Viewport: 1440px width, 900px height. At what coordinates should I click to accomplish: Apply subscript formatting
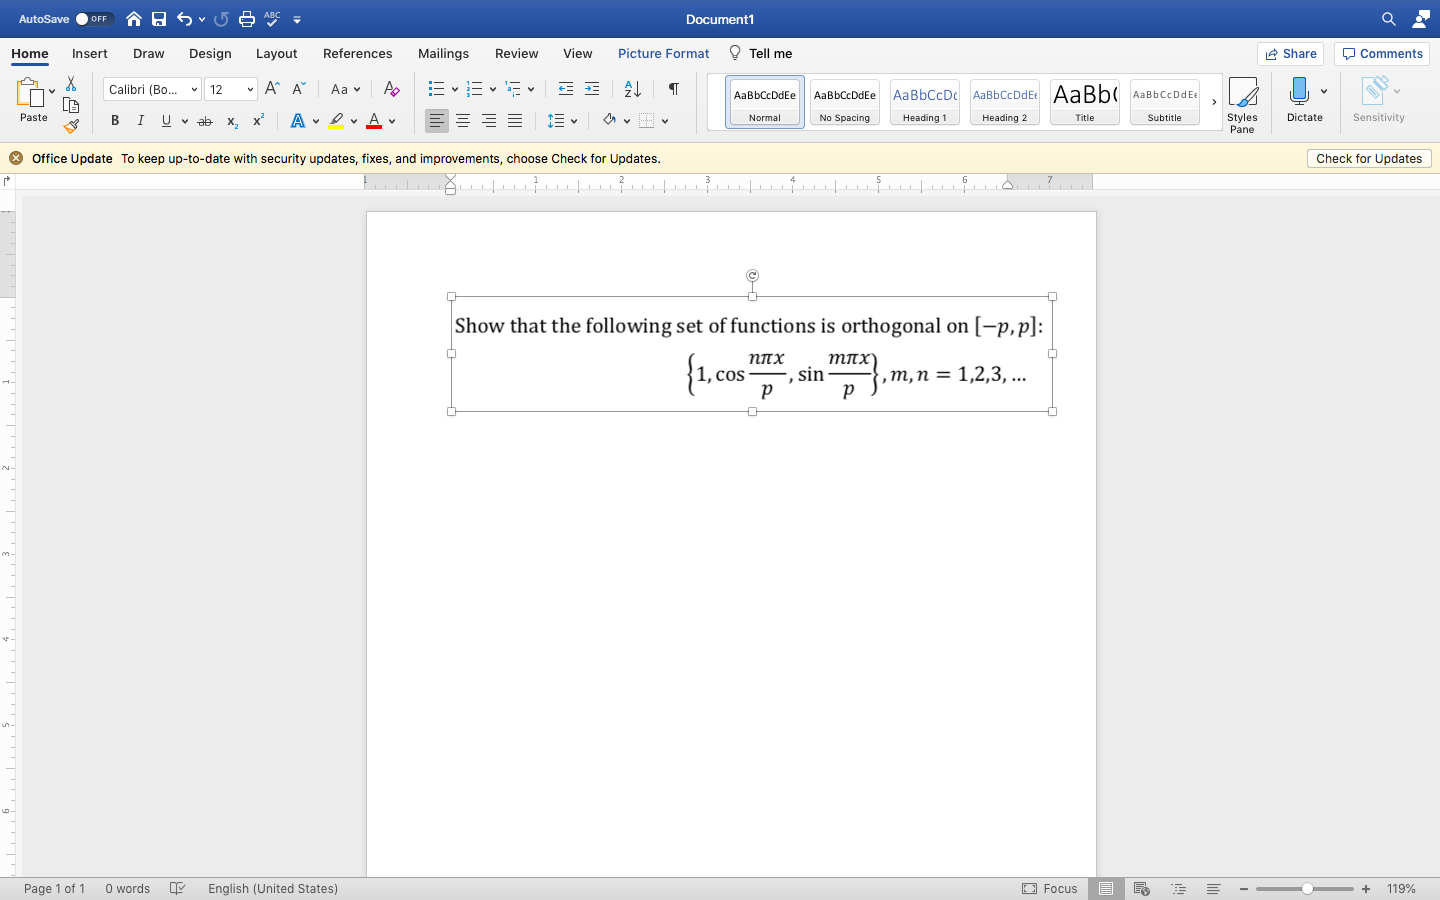(x=231, y=121)
